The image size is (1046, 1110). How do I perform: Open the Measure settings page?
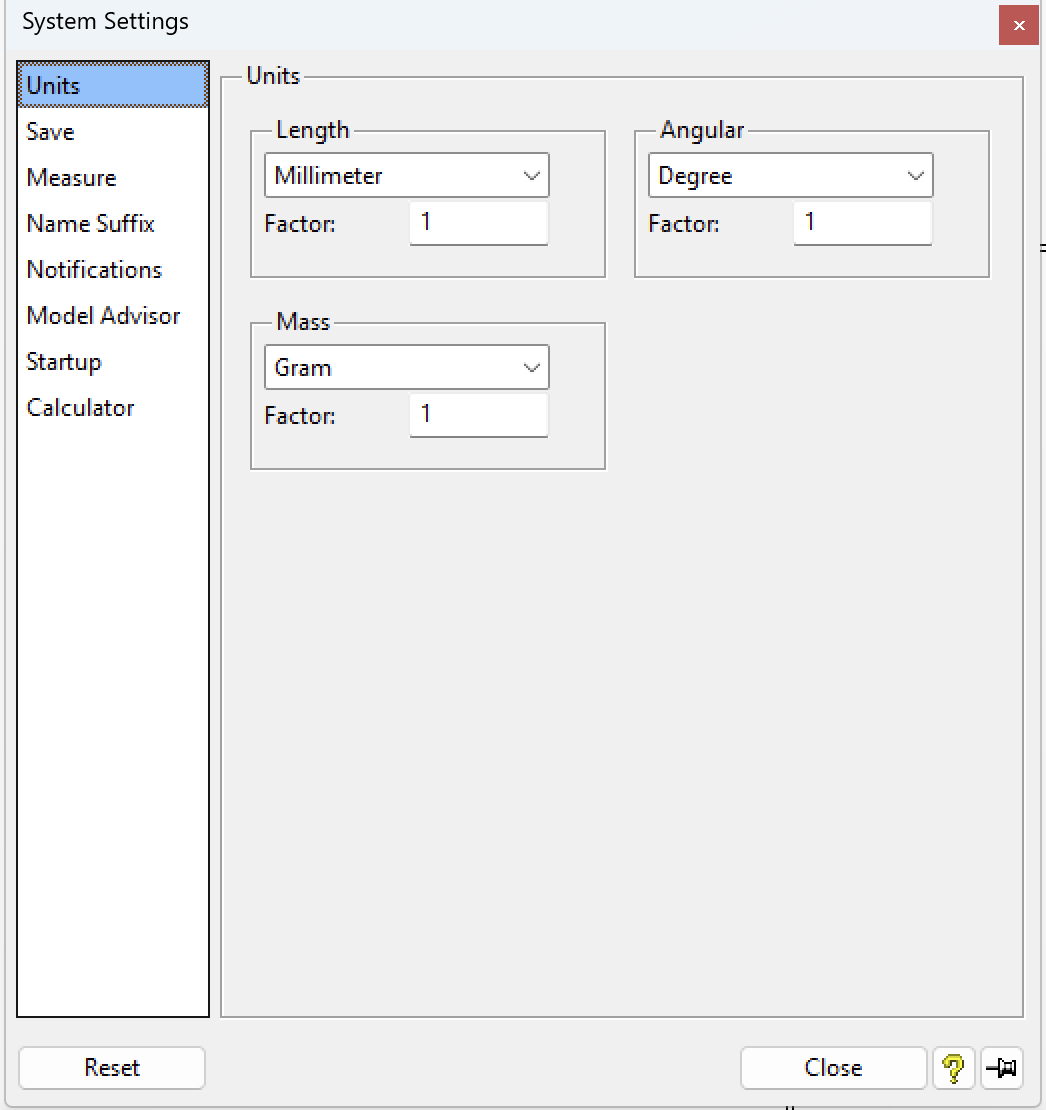click(x=71, y=177)
